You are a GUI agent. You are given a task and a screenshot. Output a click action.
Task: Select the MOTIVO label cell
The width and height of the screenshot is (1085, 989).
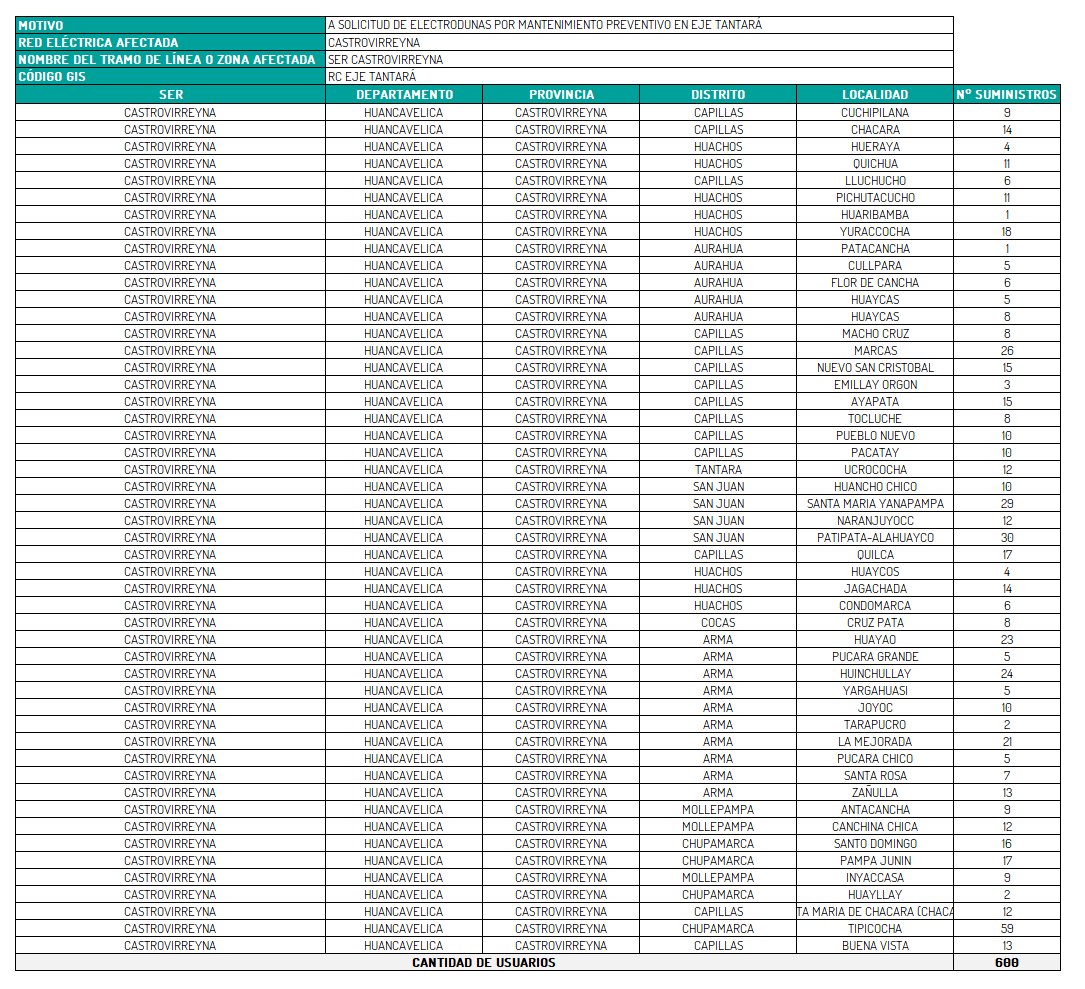point(170,25)
